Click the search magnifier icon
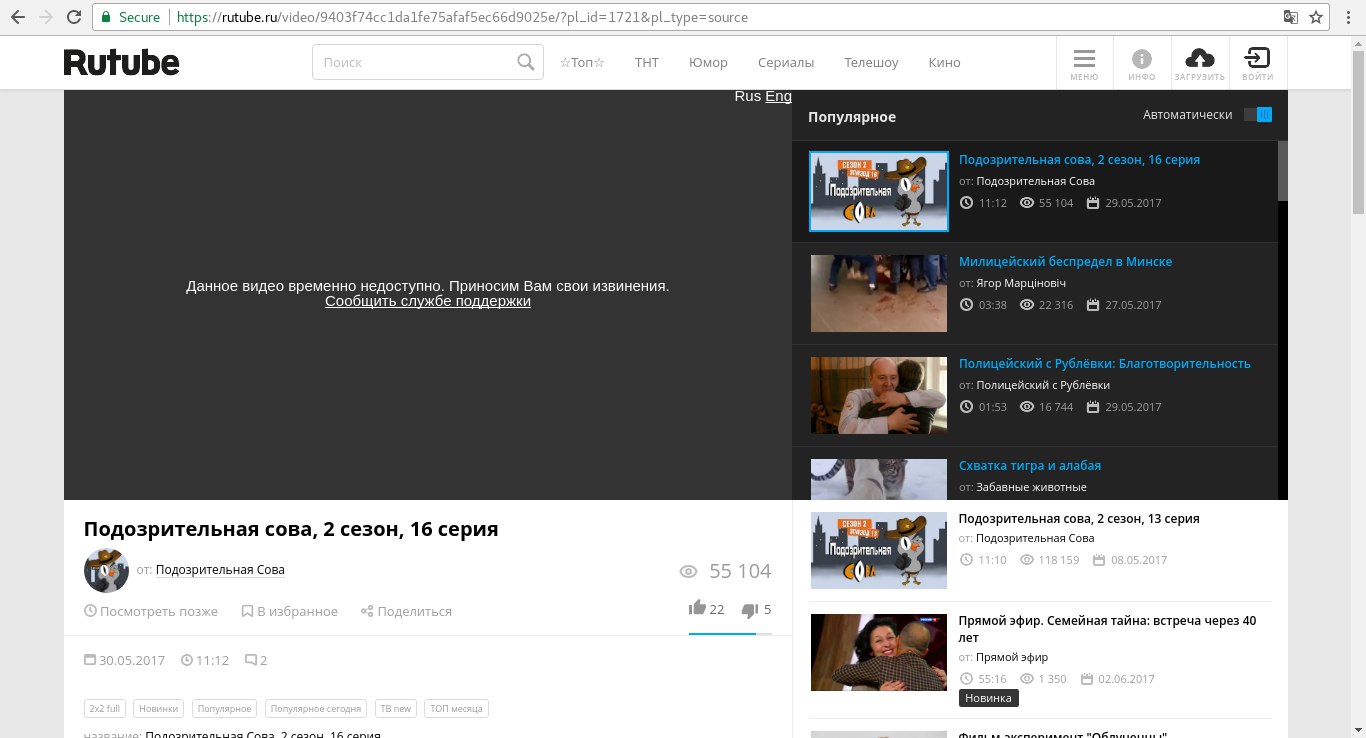This screenshot has width=1366, height=738. point(526,62)
